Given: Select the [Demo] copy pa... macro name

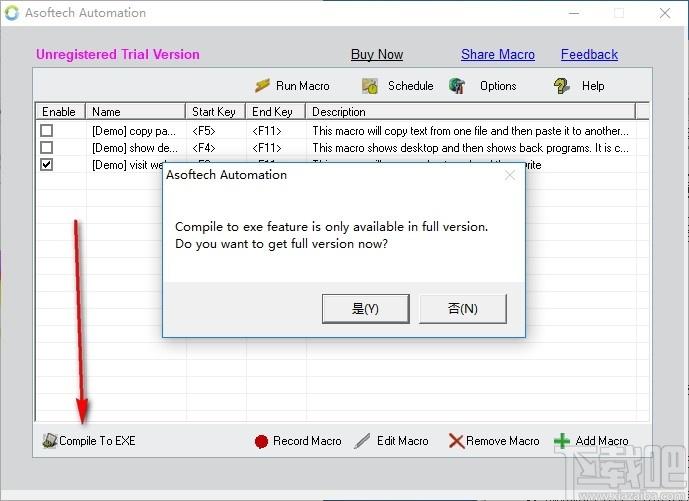Looking at the screenshot, I should tap(134, 131).
